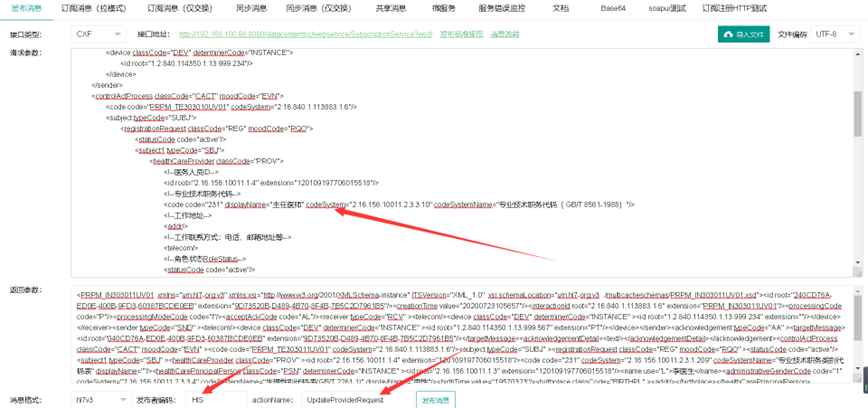Click the 发布者编码 field containing HIS

click(x=216, y=400)
